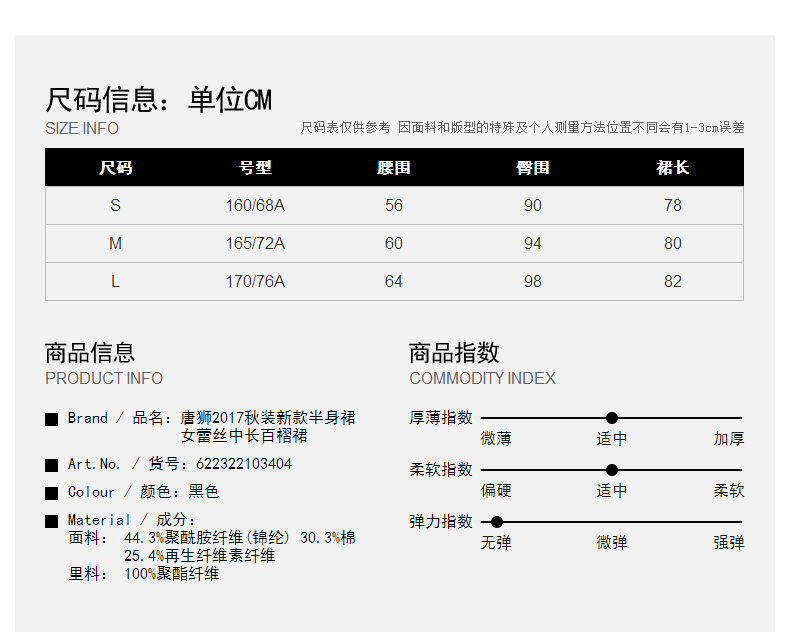Click the 弹力指数 slider knob

click(497, 522)
